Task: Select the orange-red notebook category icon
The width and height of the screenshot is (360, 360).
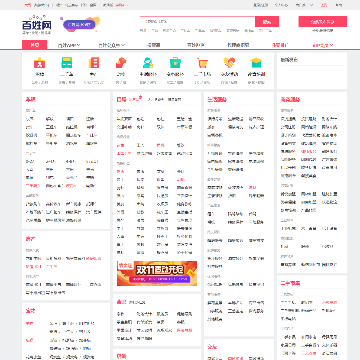Action: pos(94,63)
